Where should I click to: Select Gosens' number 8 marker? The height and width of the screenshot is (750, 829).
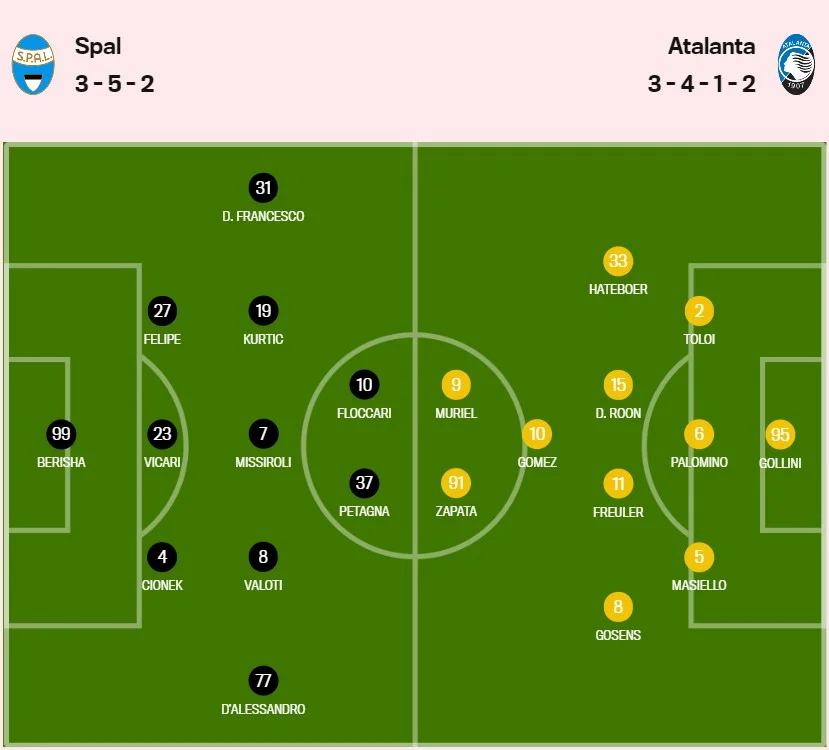(618, 607)
